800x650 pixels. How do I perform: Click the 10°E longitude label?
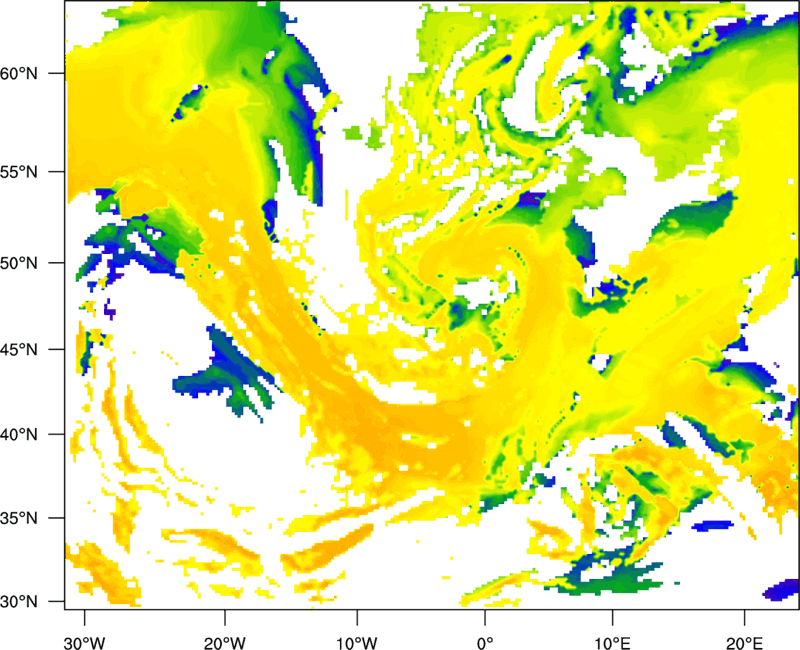[612, 643]
